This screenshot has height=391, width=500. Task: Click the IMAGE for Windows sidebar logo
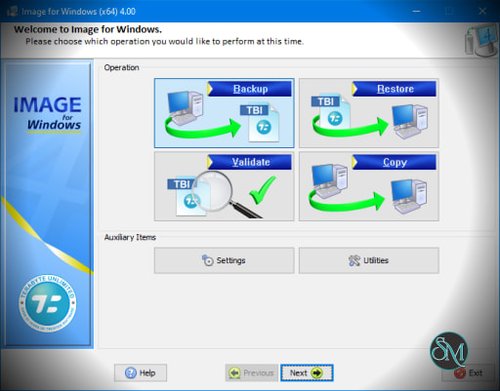coord(47,114)
